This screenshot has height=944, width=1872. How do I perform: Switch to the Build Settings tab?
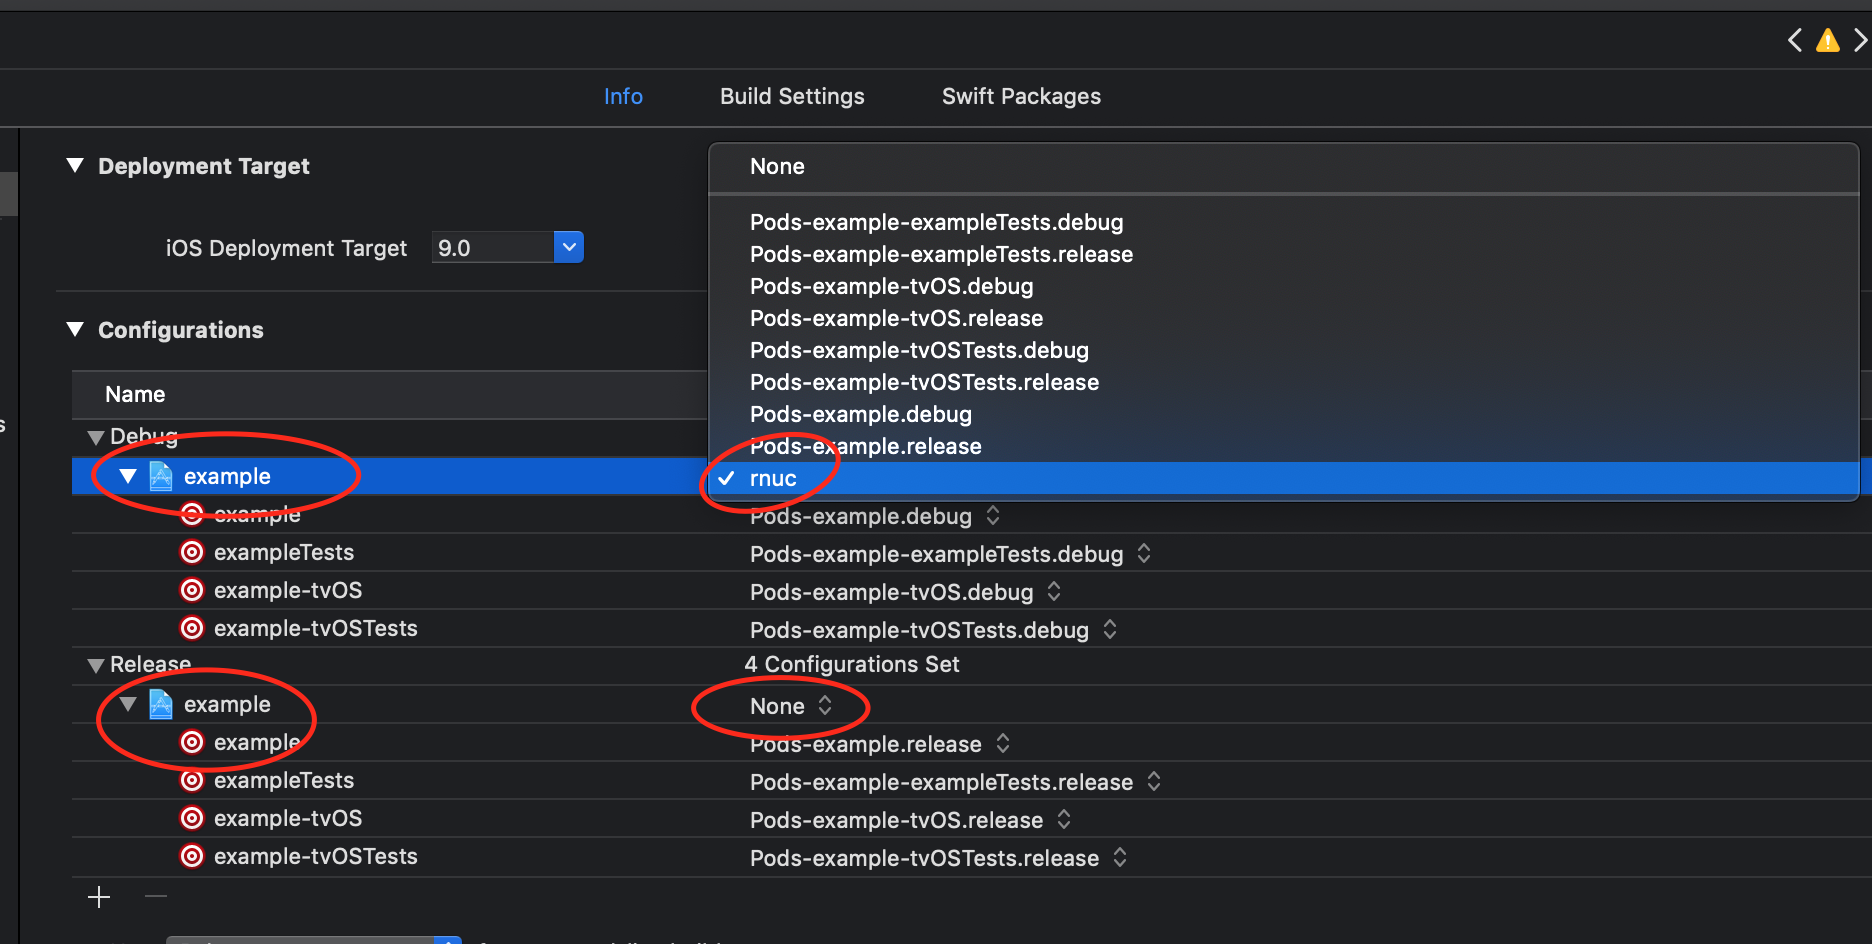(x=792, y=96)
